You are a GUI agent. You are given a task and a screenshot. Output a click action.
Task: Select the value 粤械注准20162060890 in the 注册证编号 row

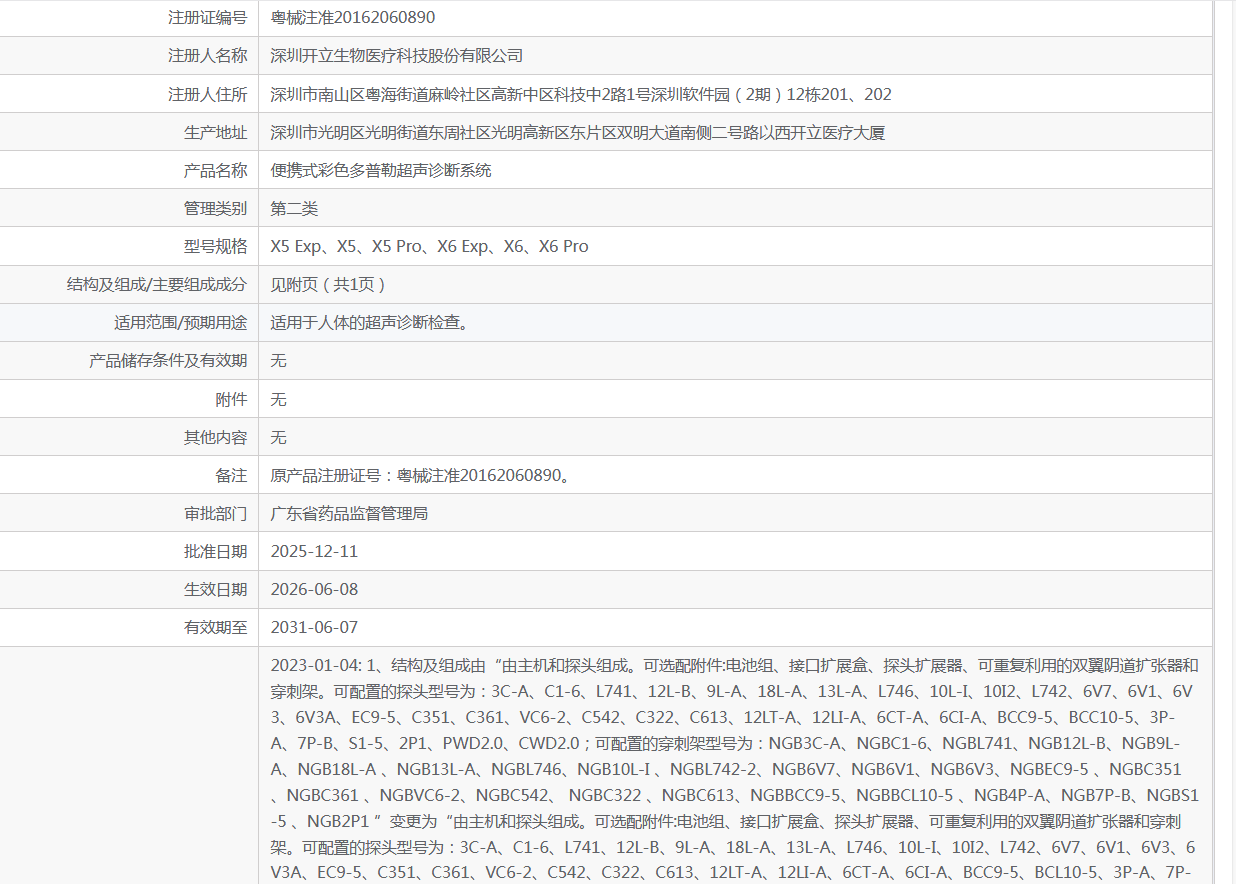[x=353, y=17]
